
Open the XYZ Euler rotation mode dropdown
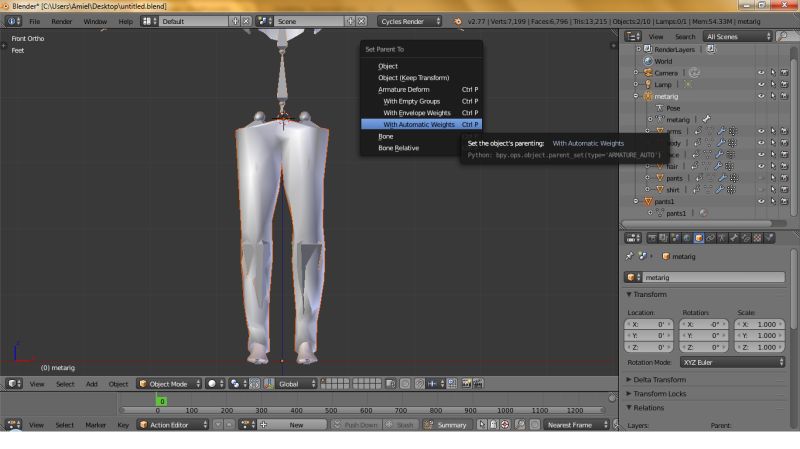click(x=732, y=362)
